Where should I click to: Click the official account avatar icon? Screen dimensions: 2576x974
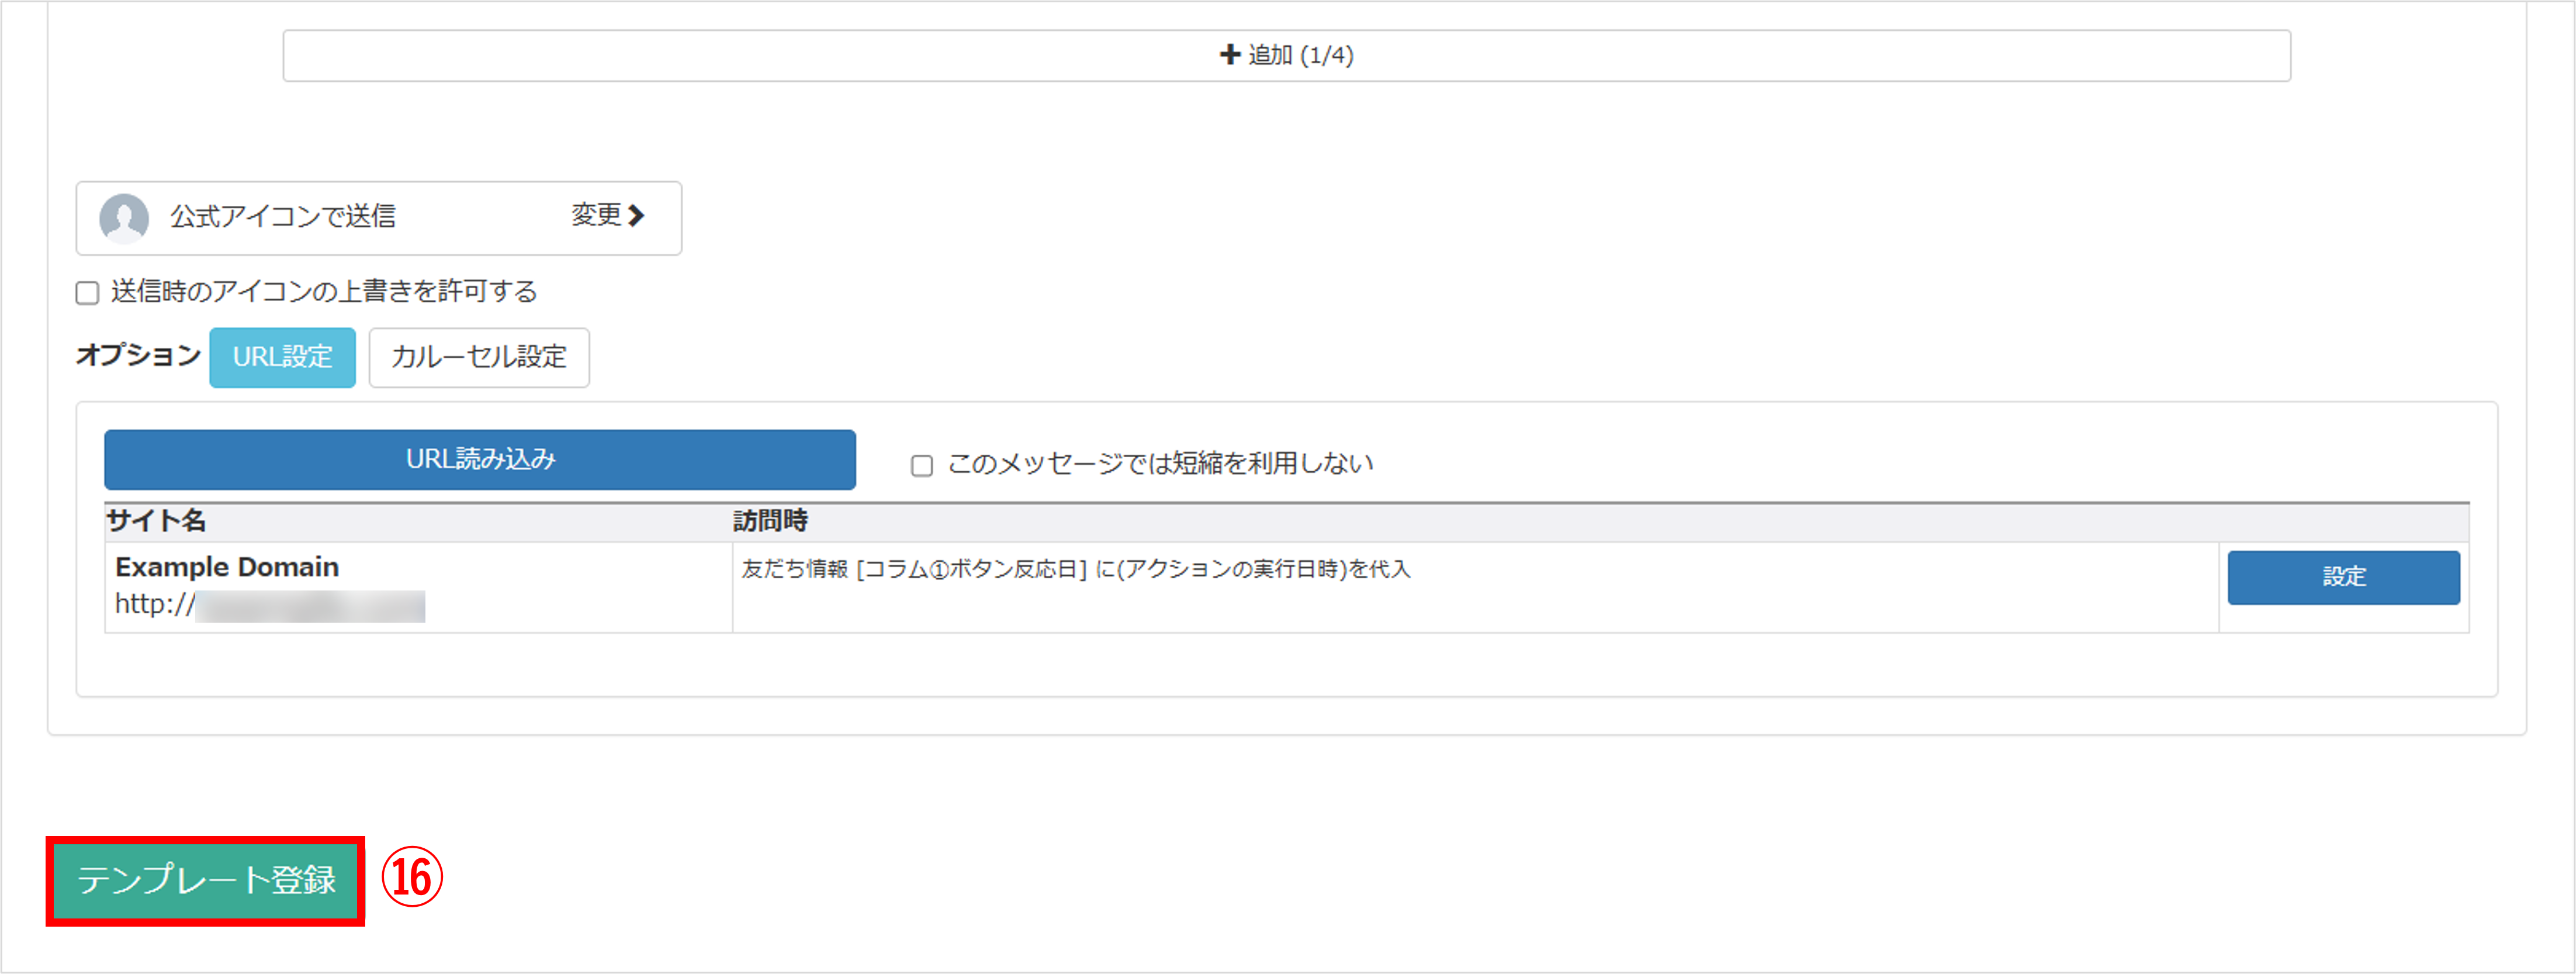(x=124, y=217)
